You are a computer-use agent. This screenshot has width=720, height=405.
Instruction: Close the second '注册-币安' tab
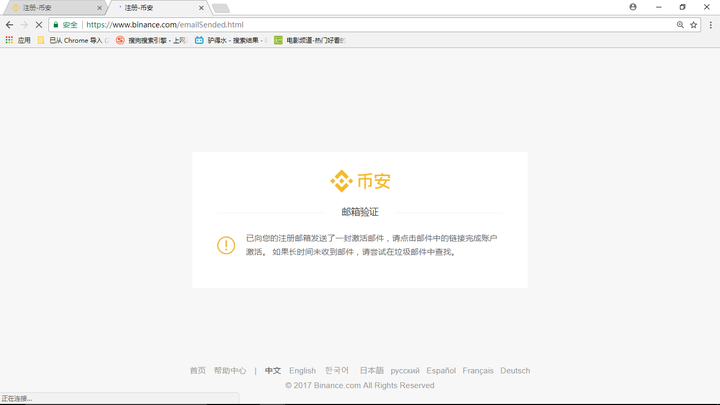(x=201, y=8)
